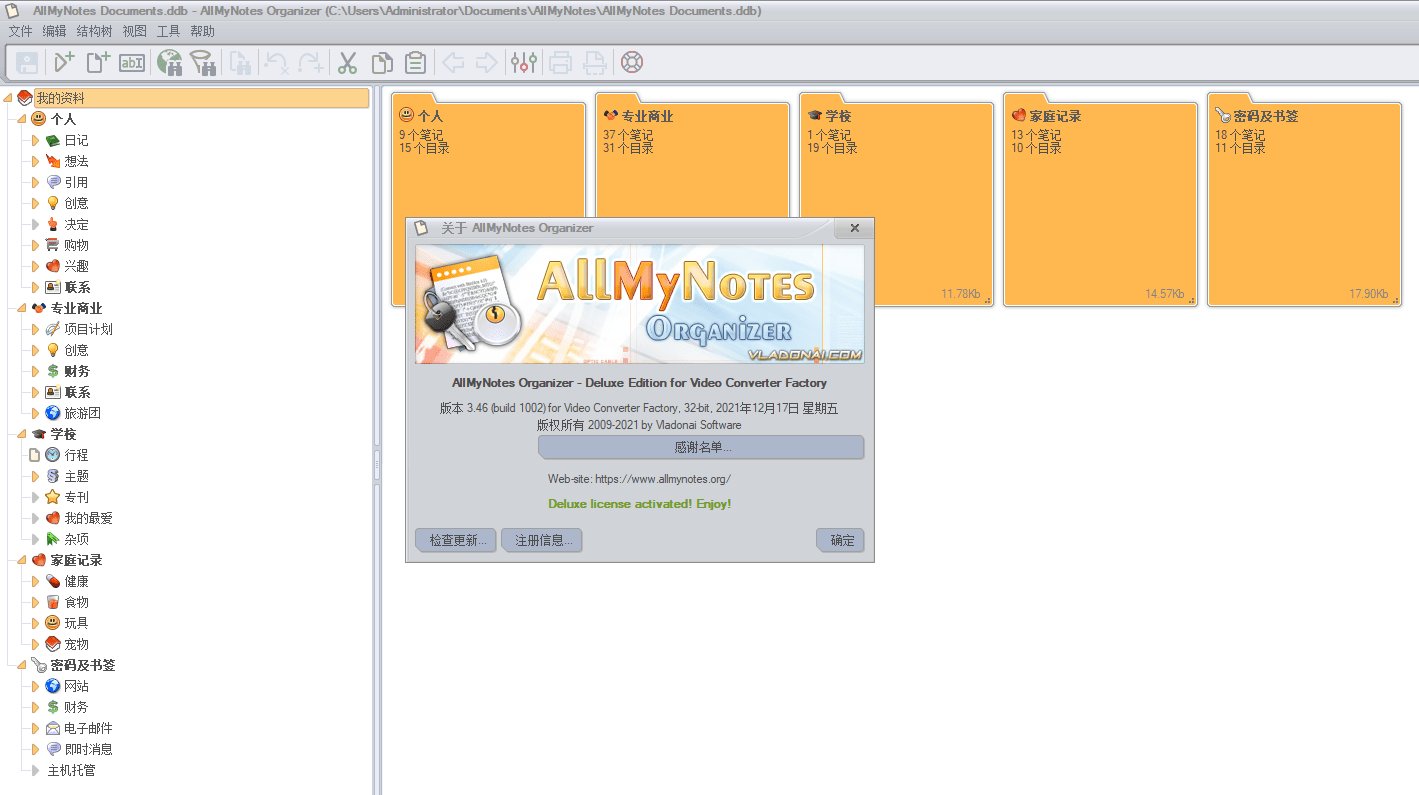Viewport: 1419px width, 795px height.
Task: Click the star icon beside 专刊
Action: (x=53, y=497)
